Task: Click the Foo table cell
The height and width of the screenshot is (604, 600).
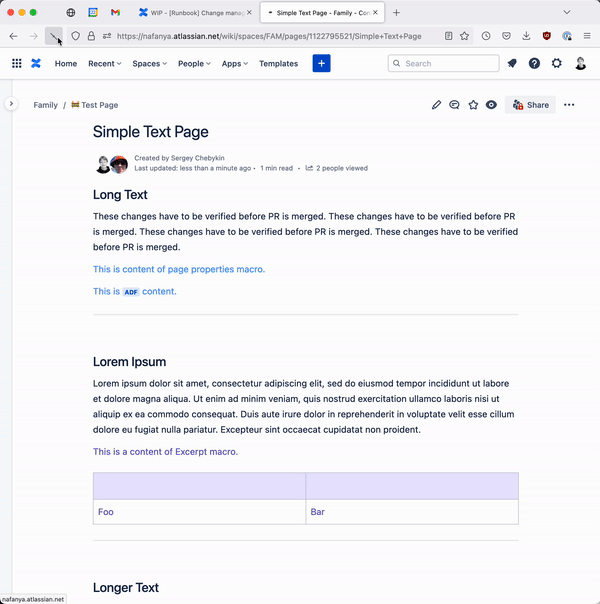Action: pyautogui.click(x=199, y=512)
